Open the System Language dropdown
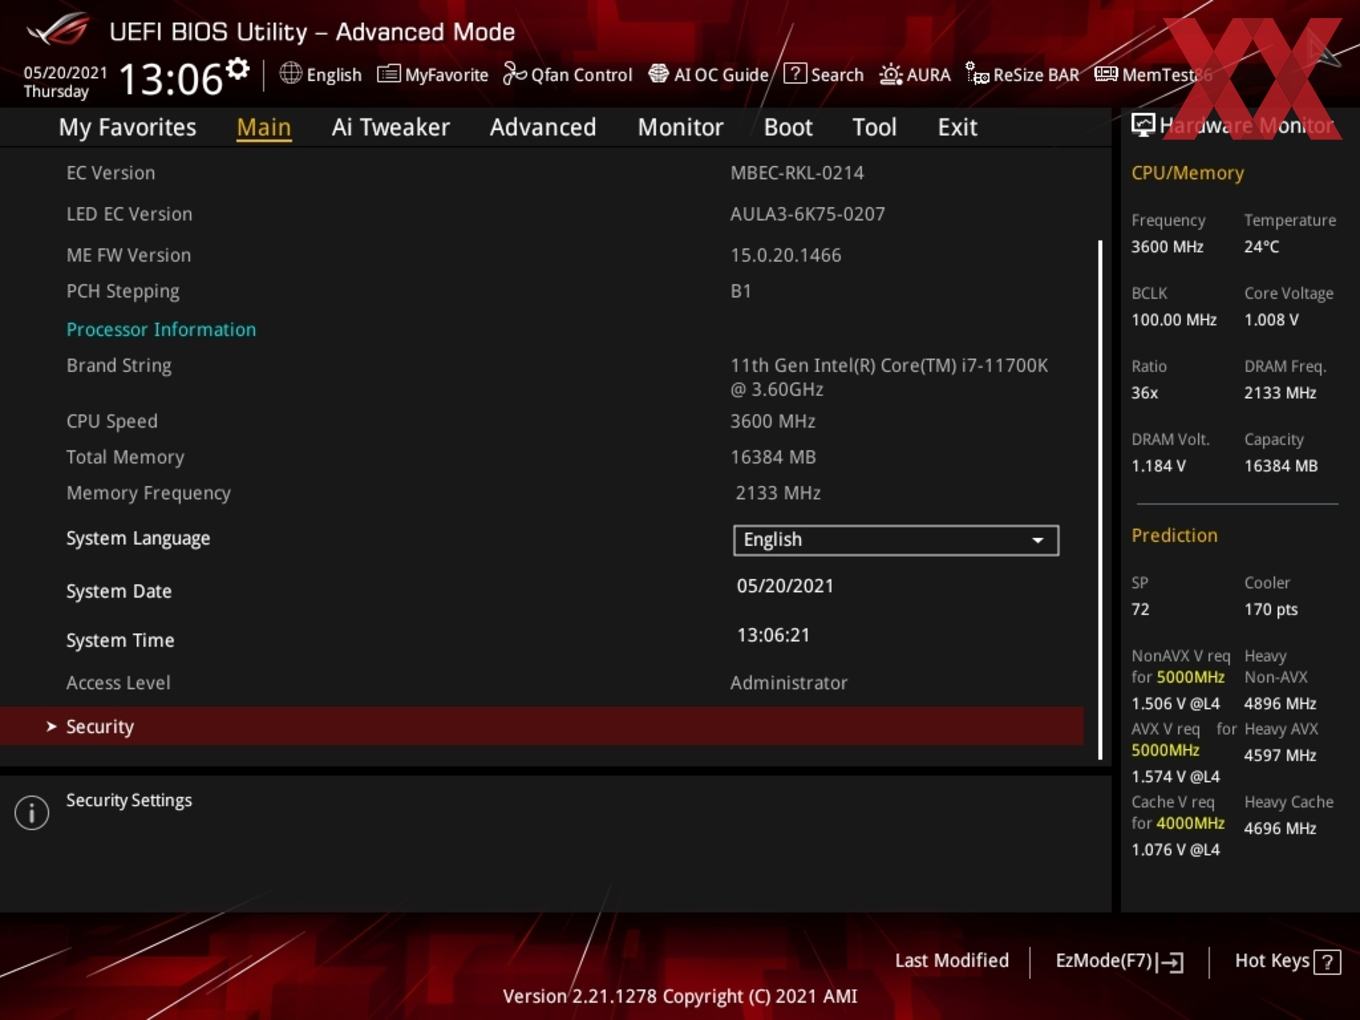The image size is (1360, 1020). pos(896,540)
